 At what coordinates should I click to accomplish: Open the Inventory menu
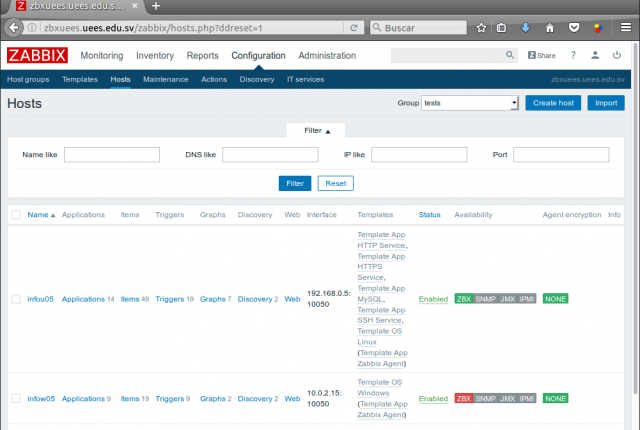pos(155,55)
